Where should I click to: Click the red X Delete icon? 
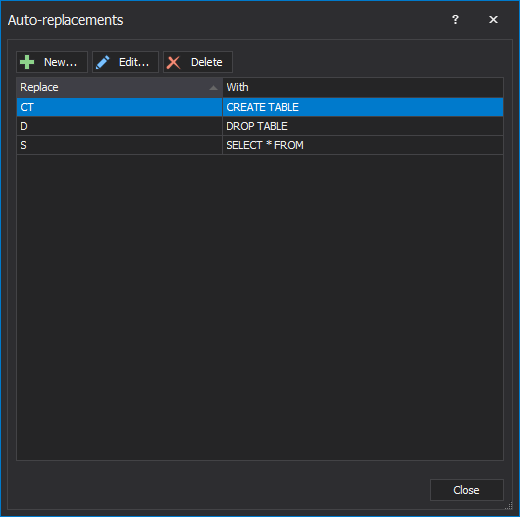(x=174, y=62)
